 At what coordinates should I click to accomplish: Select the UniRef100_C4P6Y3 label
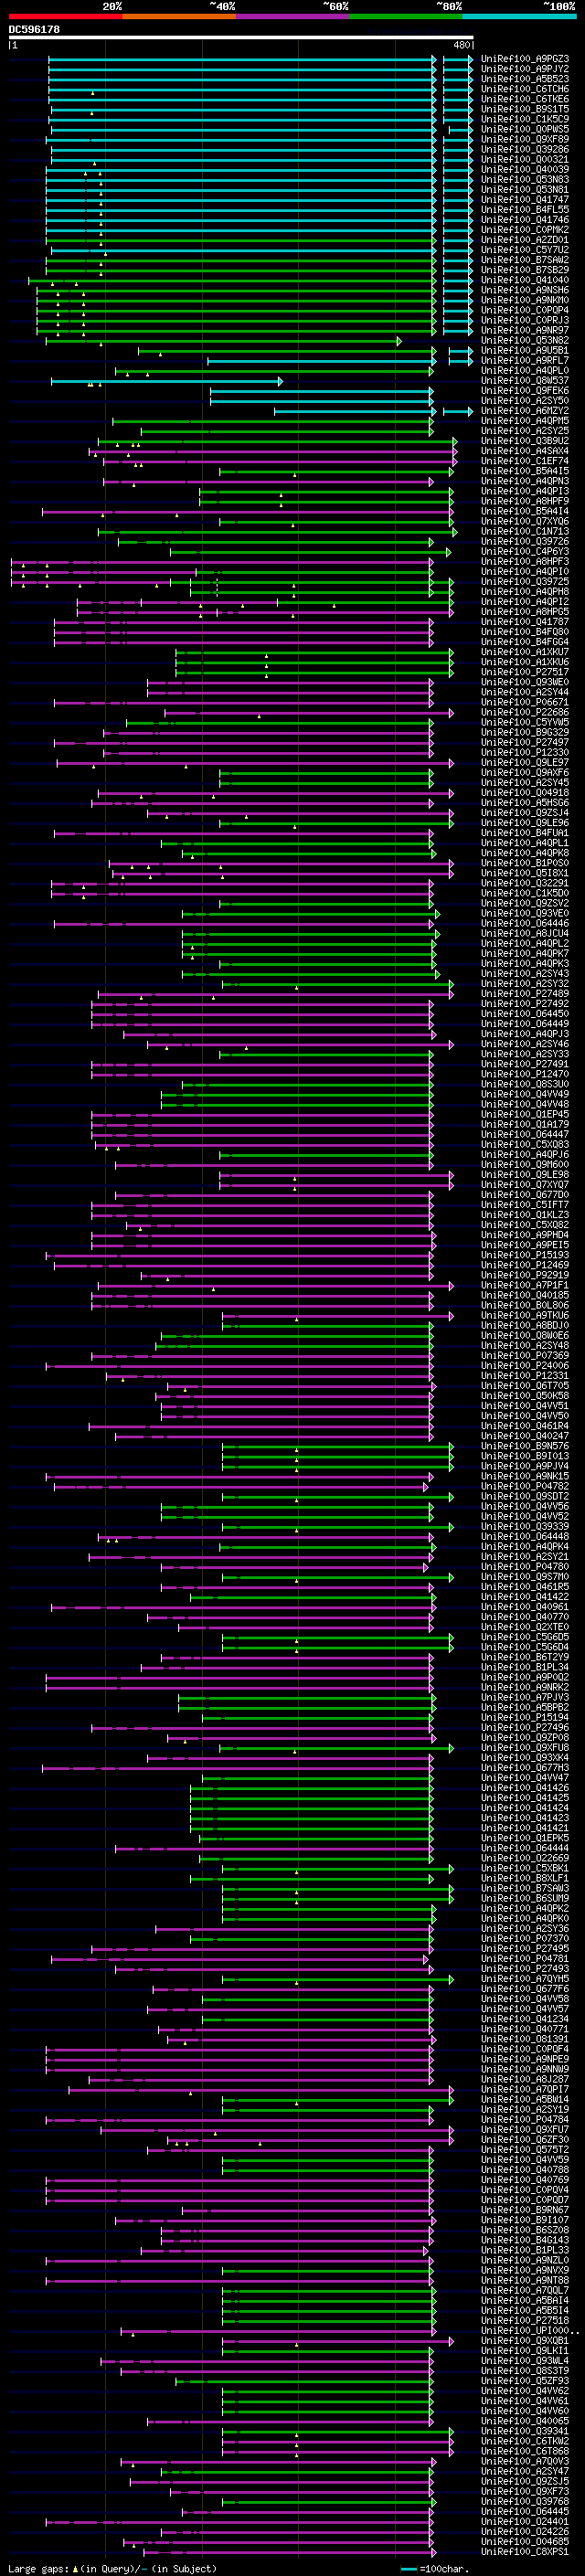(525, 551)
